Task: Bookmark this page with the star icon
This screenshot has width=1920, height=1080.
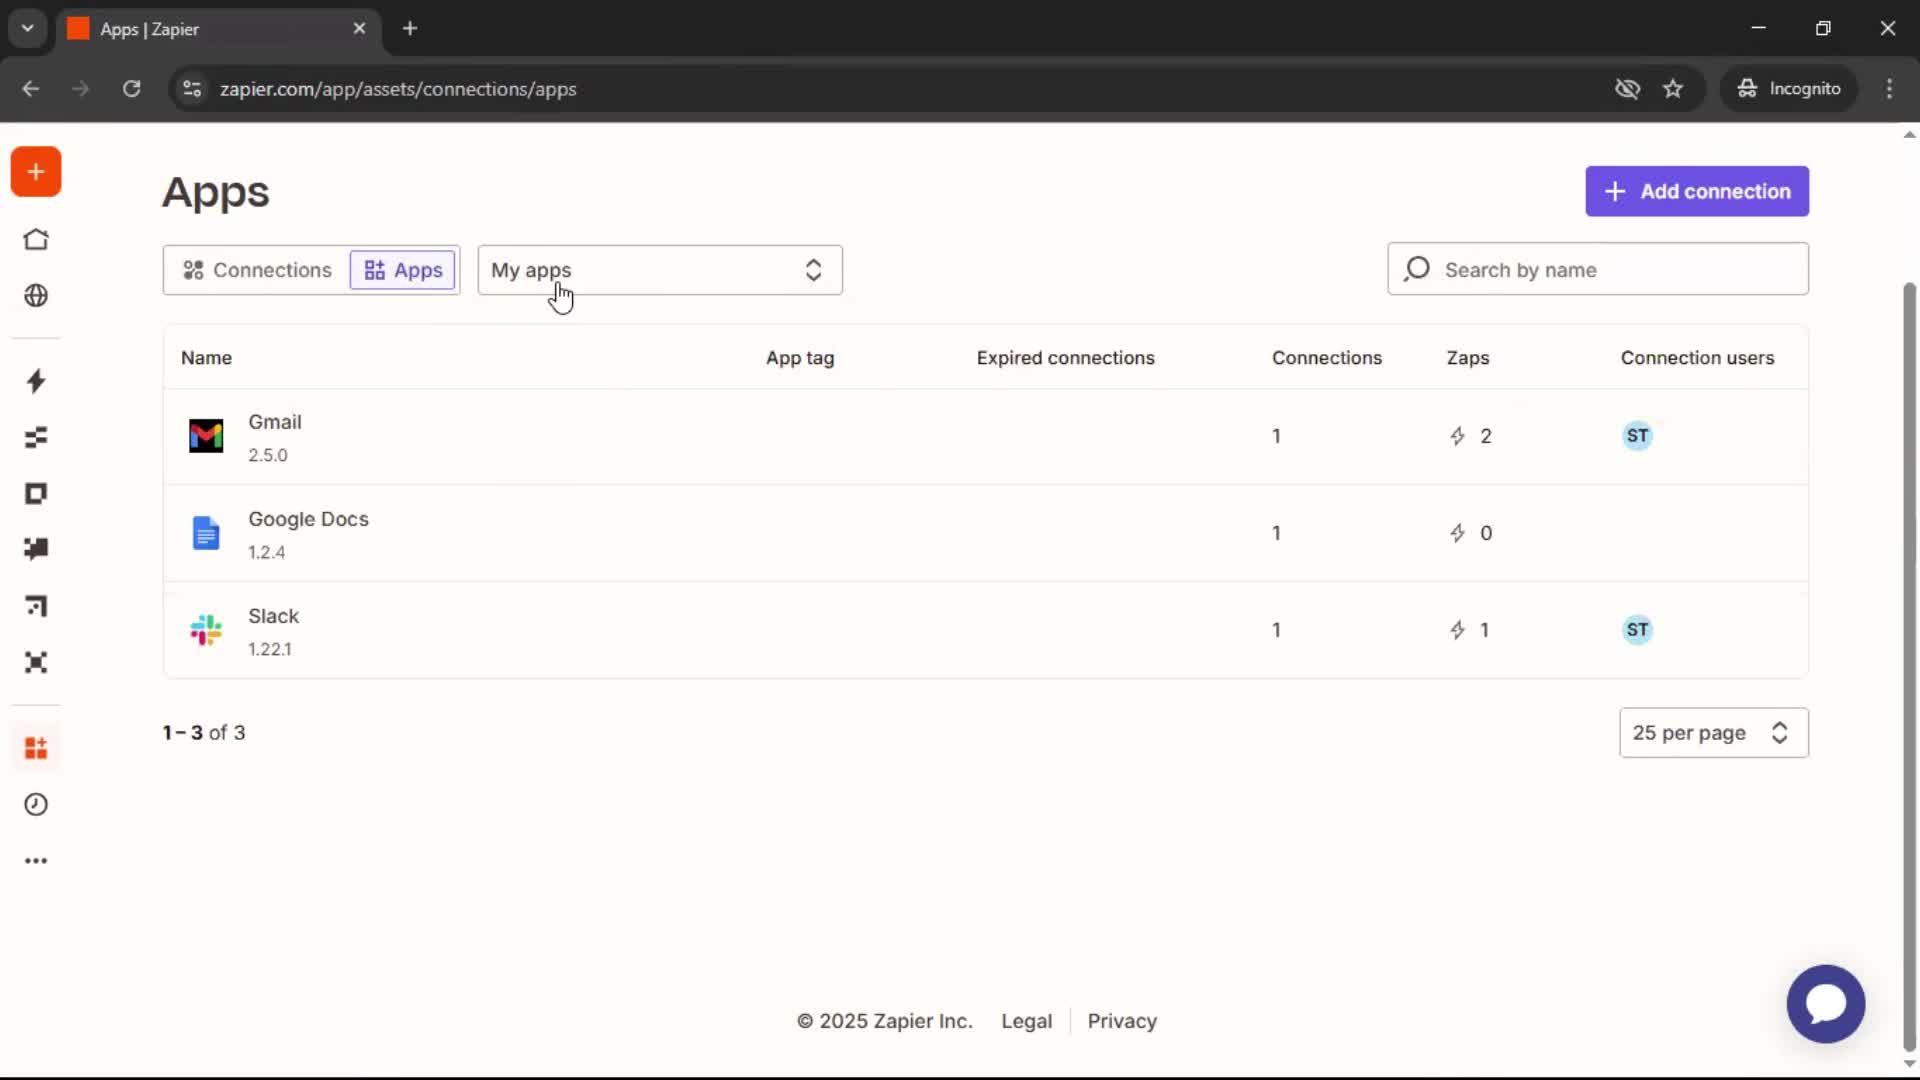Action: pos(1673,89)
